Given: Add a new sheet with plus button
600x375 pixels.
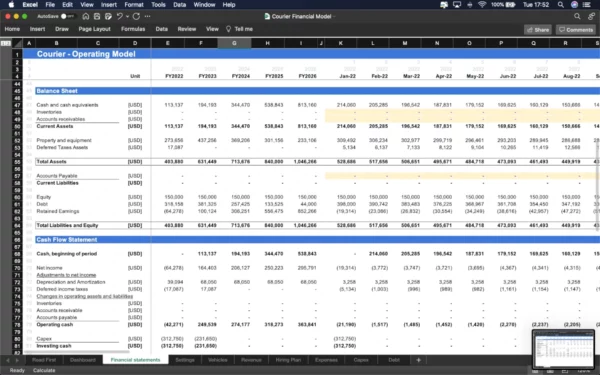Looking at the screenshot, I should pos(419,360).
